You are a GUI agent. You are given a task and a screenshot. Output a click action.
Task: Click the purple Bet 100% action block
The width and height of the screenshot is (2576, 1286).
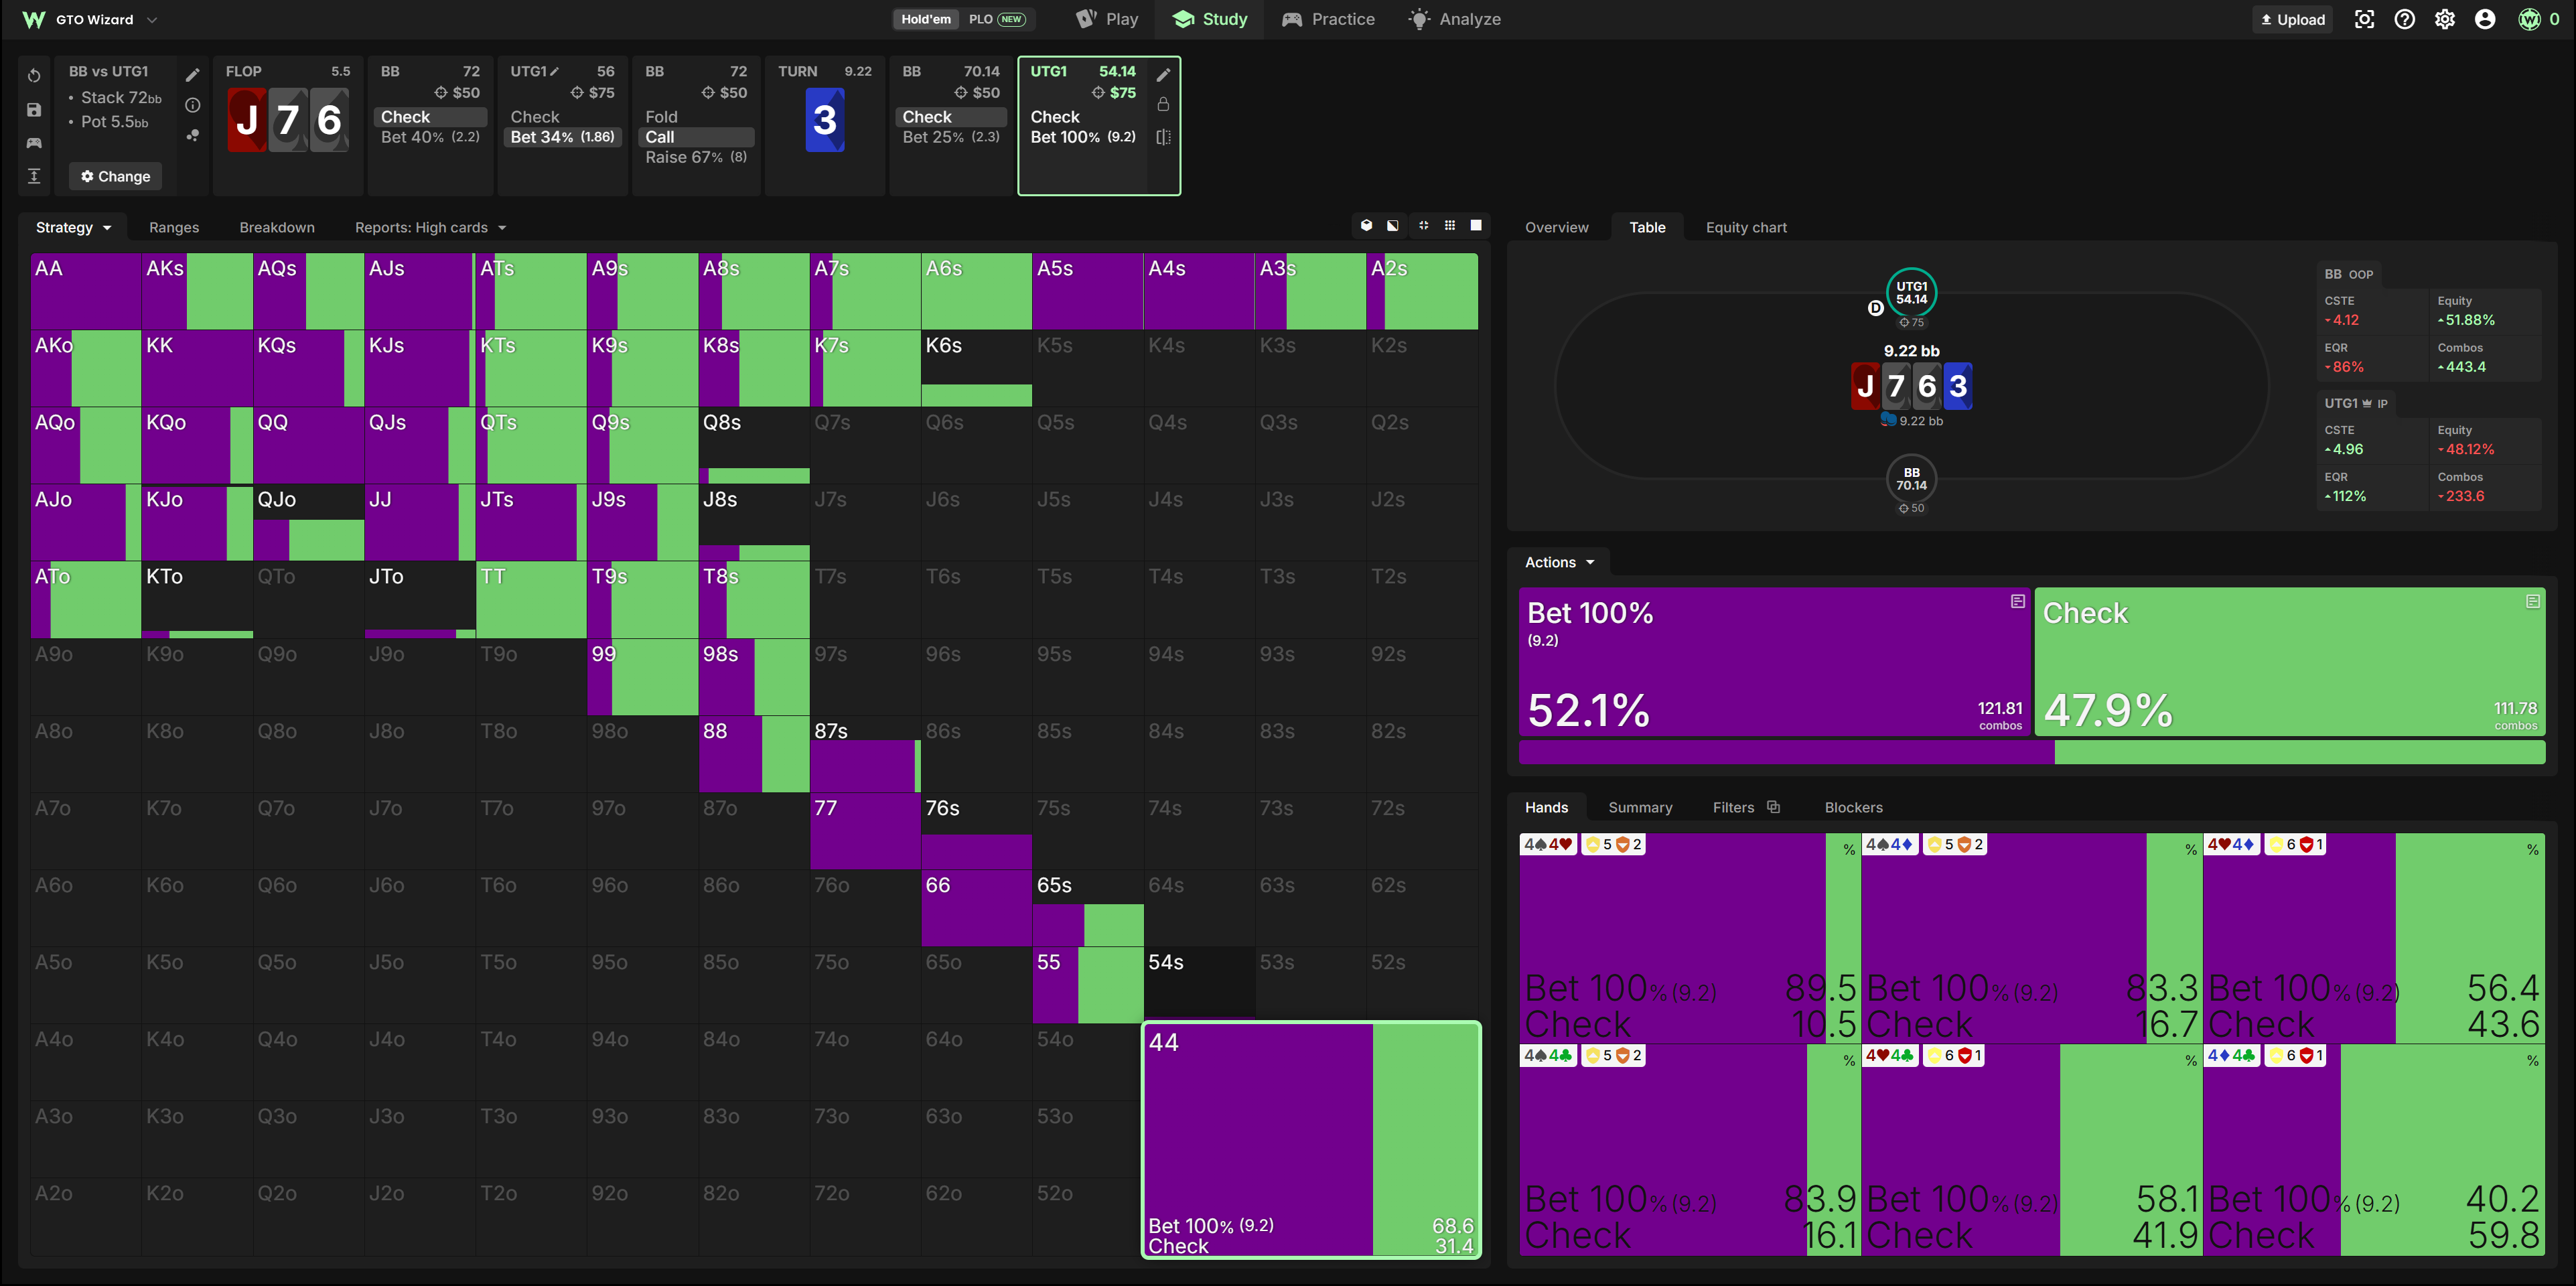click(x=1775, y=662)
